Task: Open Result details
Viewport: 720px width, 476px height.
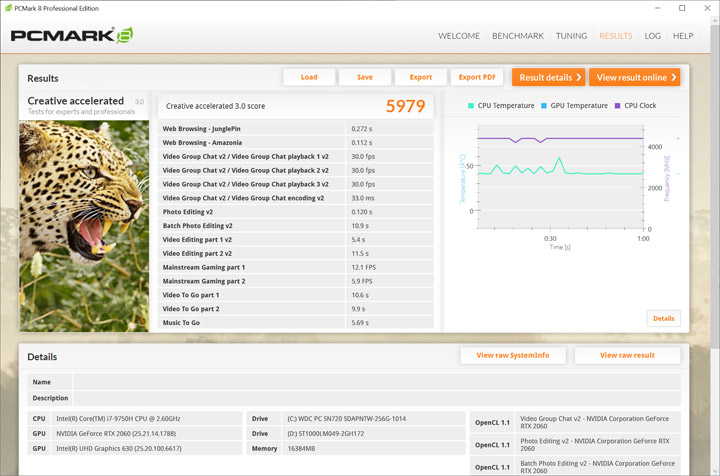Action: (548, 78)
